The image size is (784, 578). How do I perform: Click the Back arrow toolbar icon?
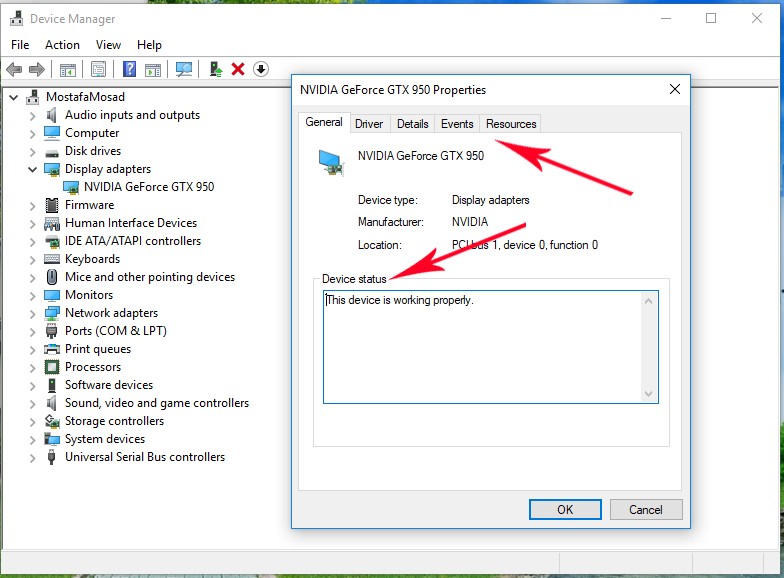(14, 69)
